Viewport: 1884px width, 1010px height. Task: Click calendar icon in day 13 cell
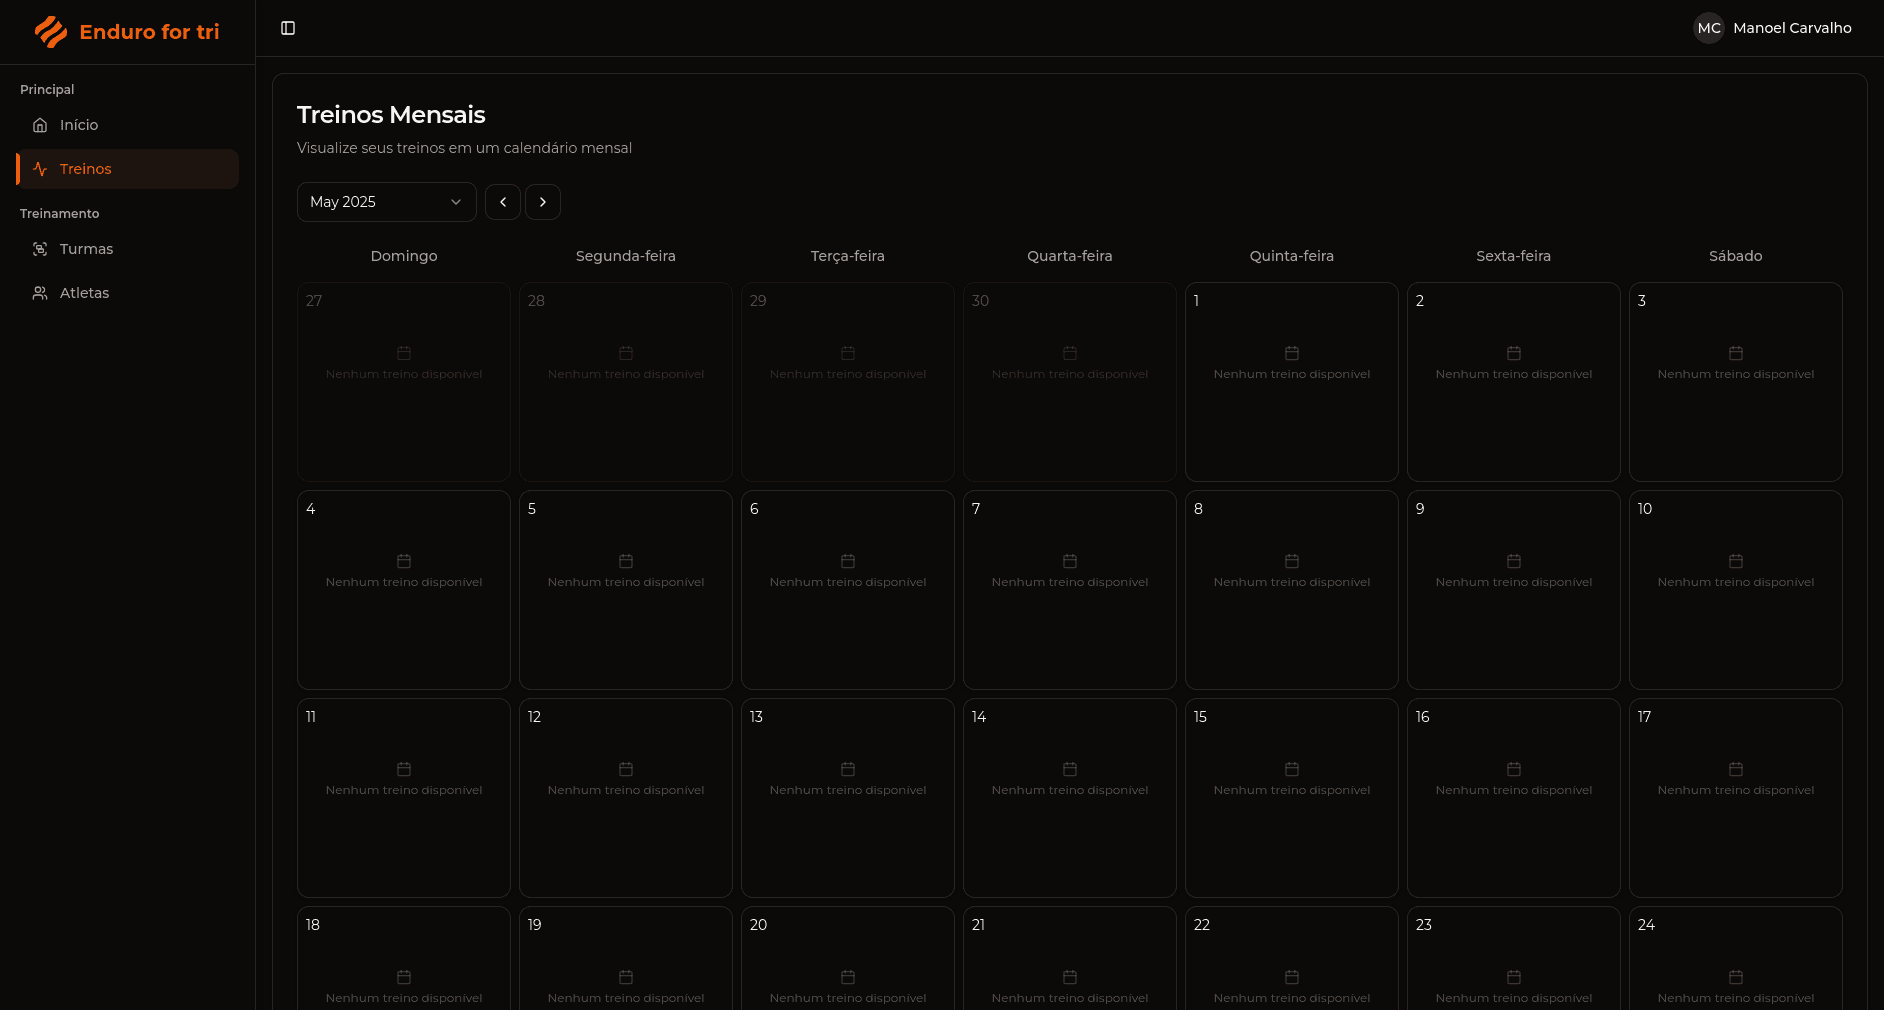[848, 769]
